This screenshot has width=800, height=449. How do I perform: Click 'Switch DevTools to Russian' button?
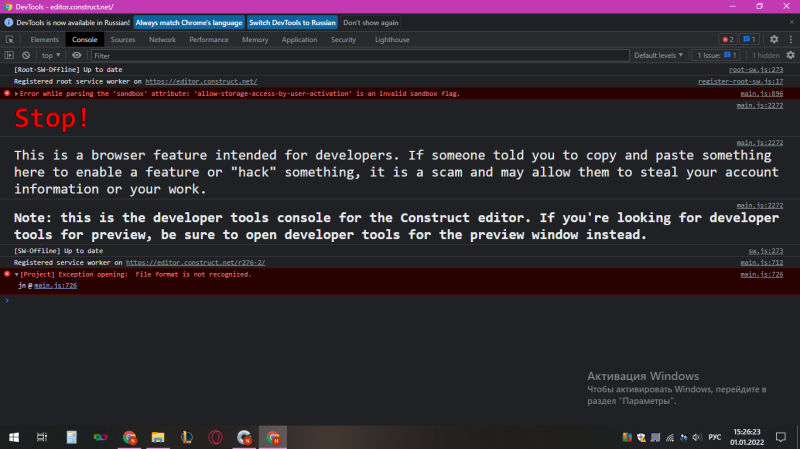click(292, 22)
